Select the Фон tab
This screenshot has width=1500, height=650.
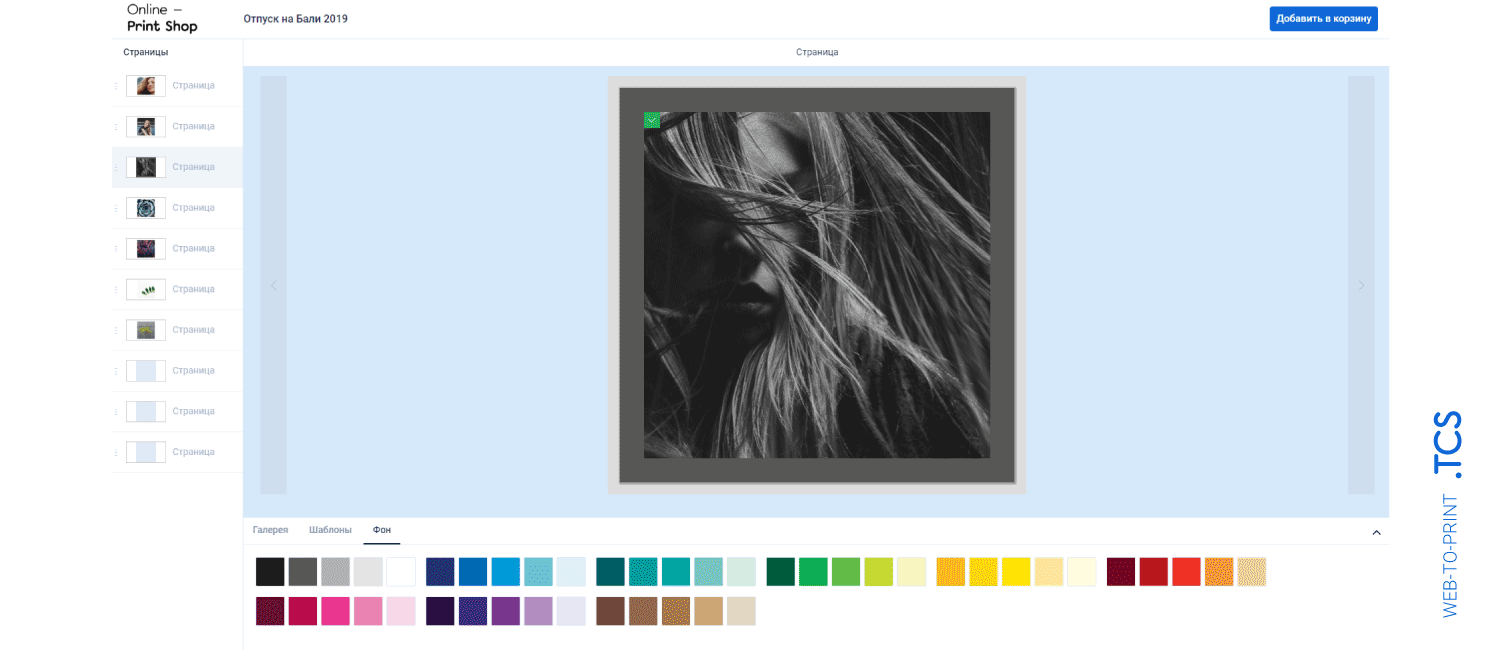pyautogui.click(x=382, y=530)
